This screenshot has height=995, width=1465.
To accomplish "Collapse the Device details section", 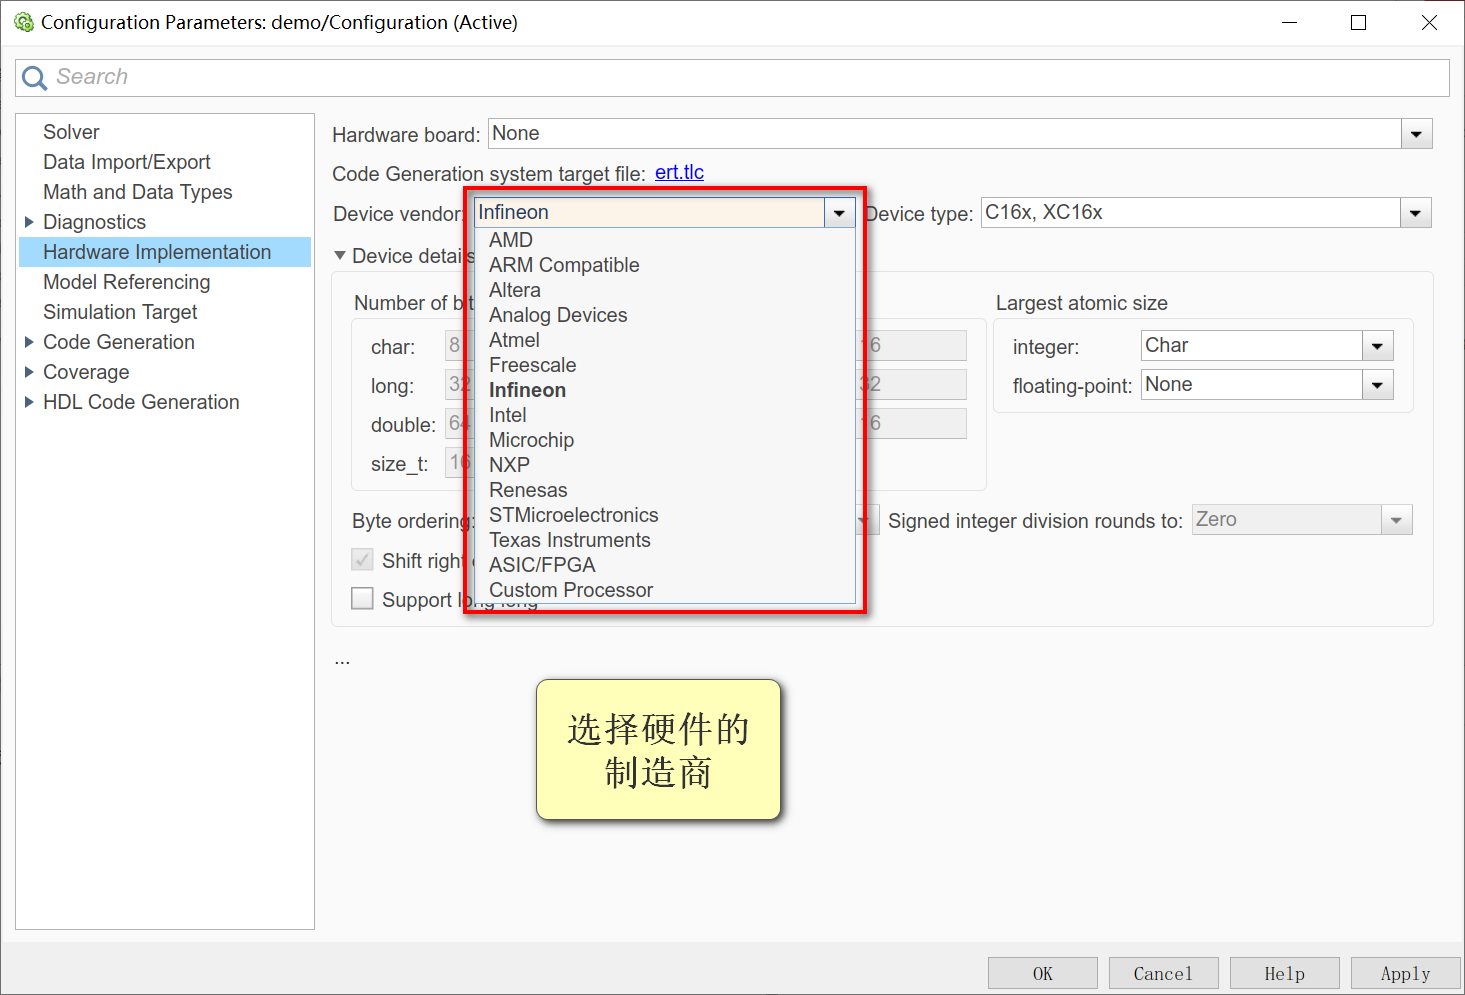I will click(x=340, y=256).
